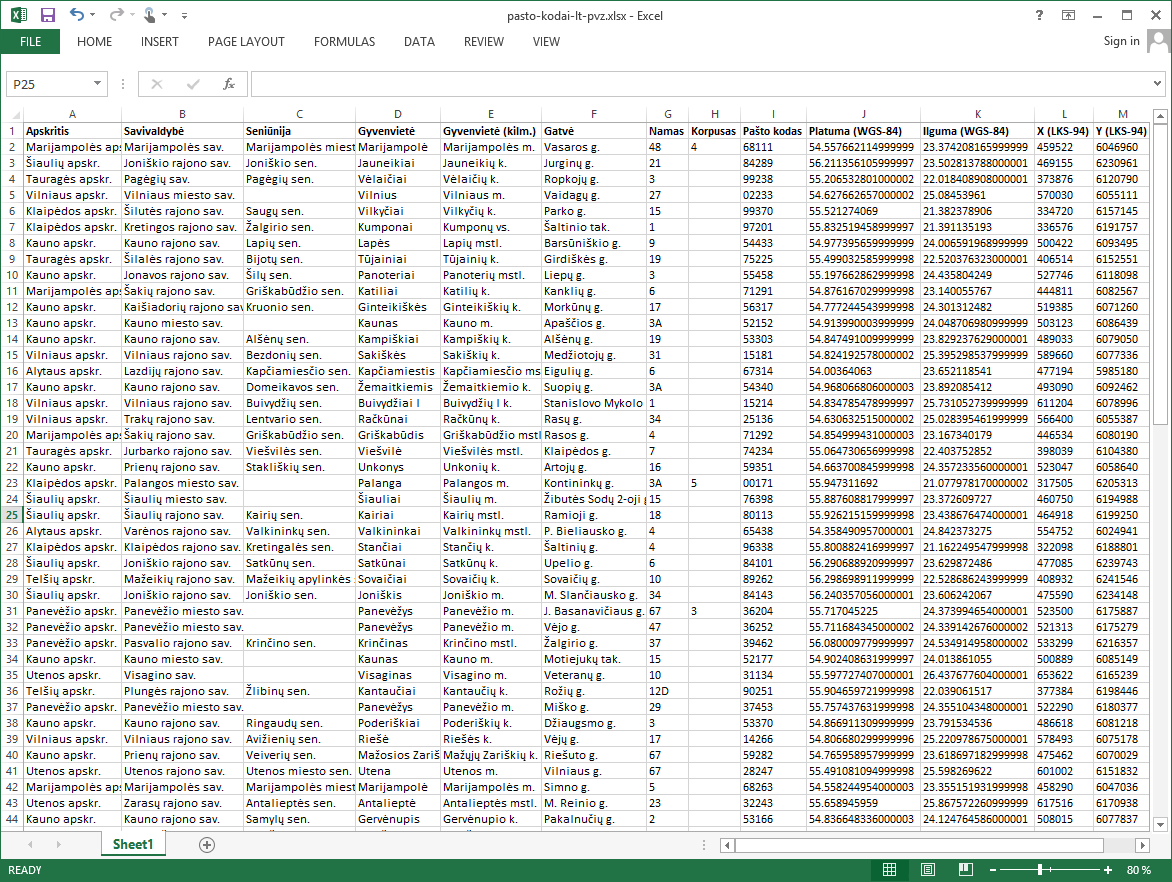Click the zoom in plus button
Screen dimensions: 1172x882
coord(1108,870)
